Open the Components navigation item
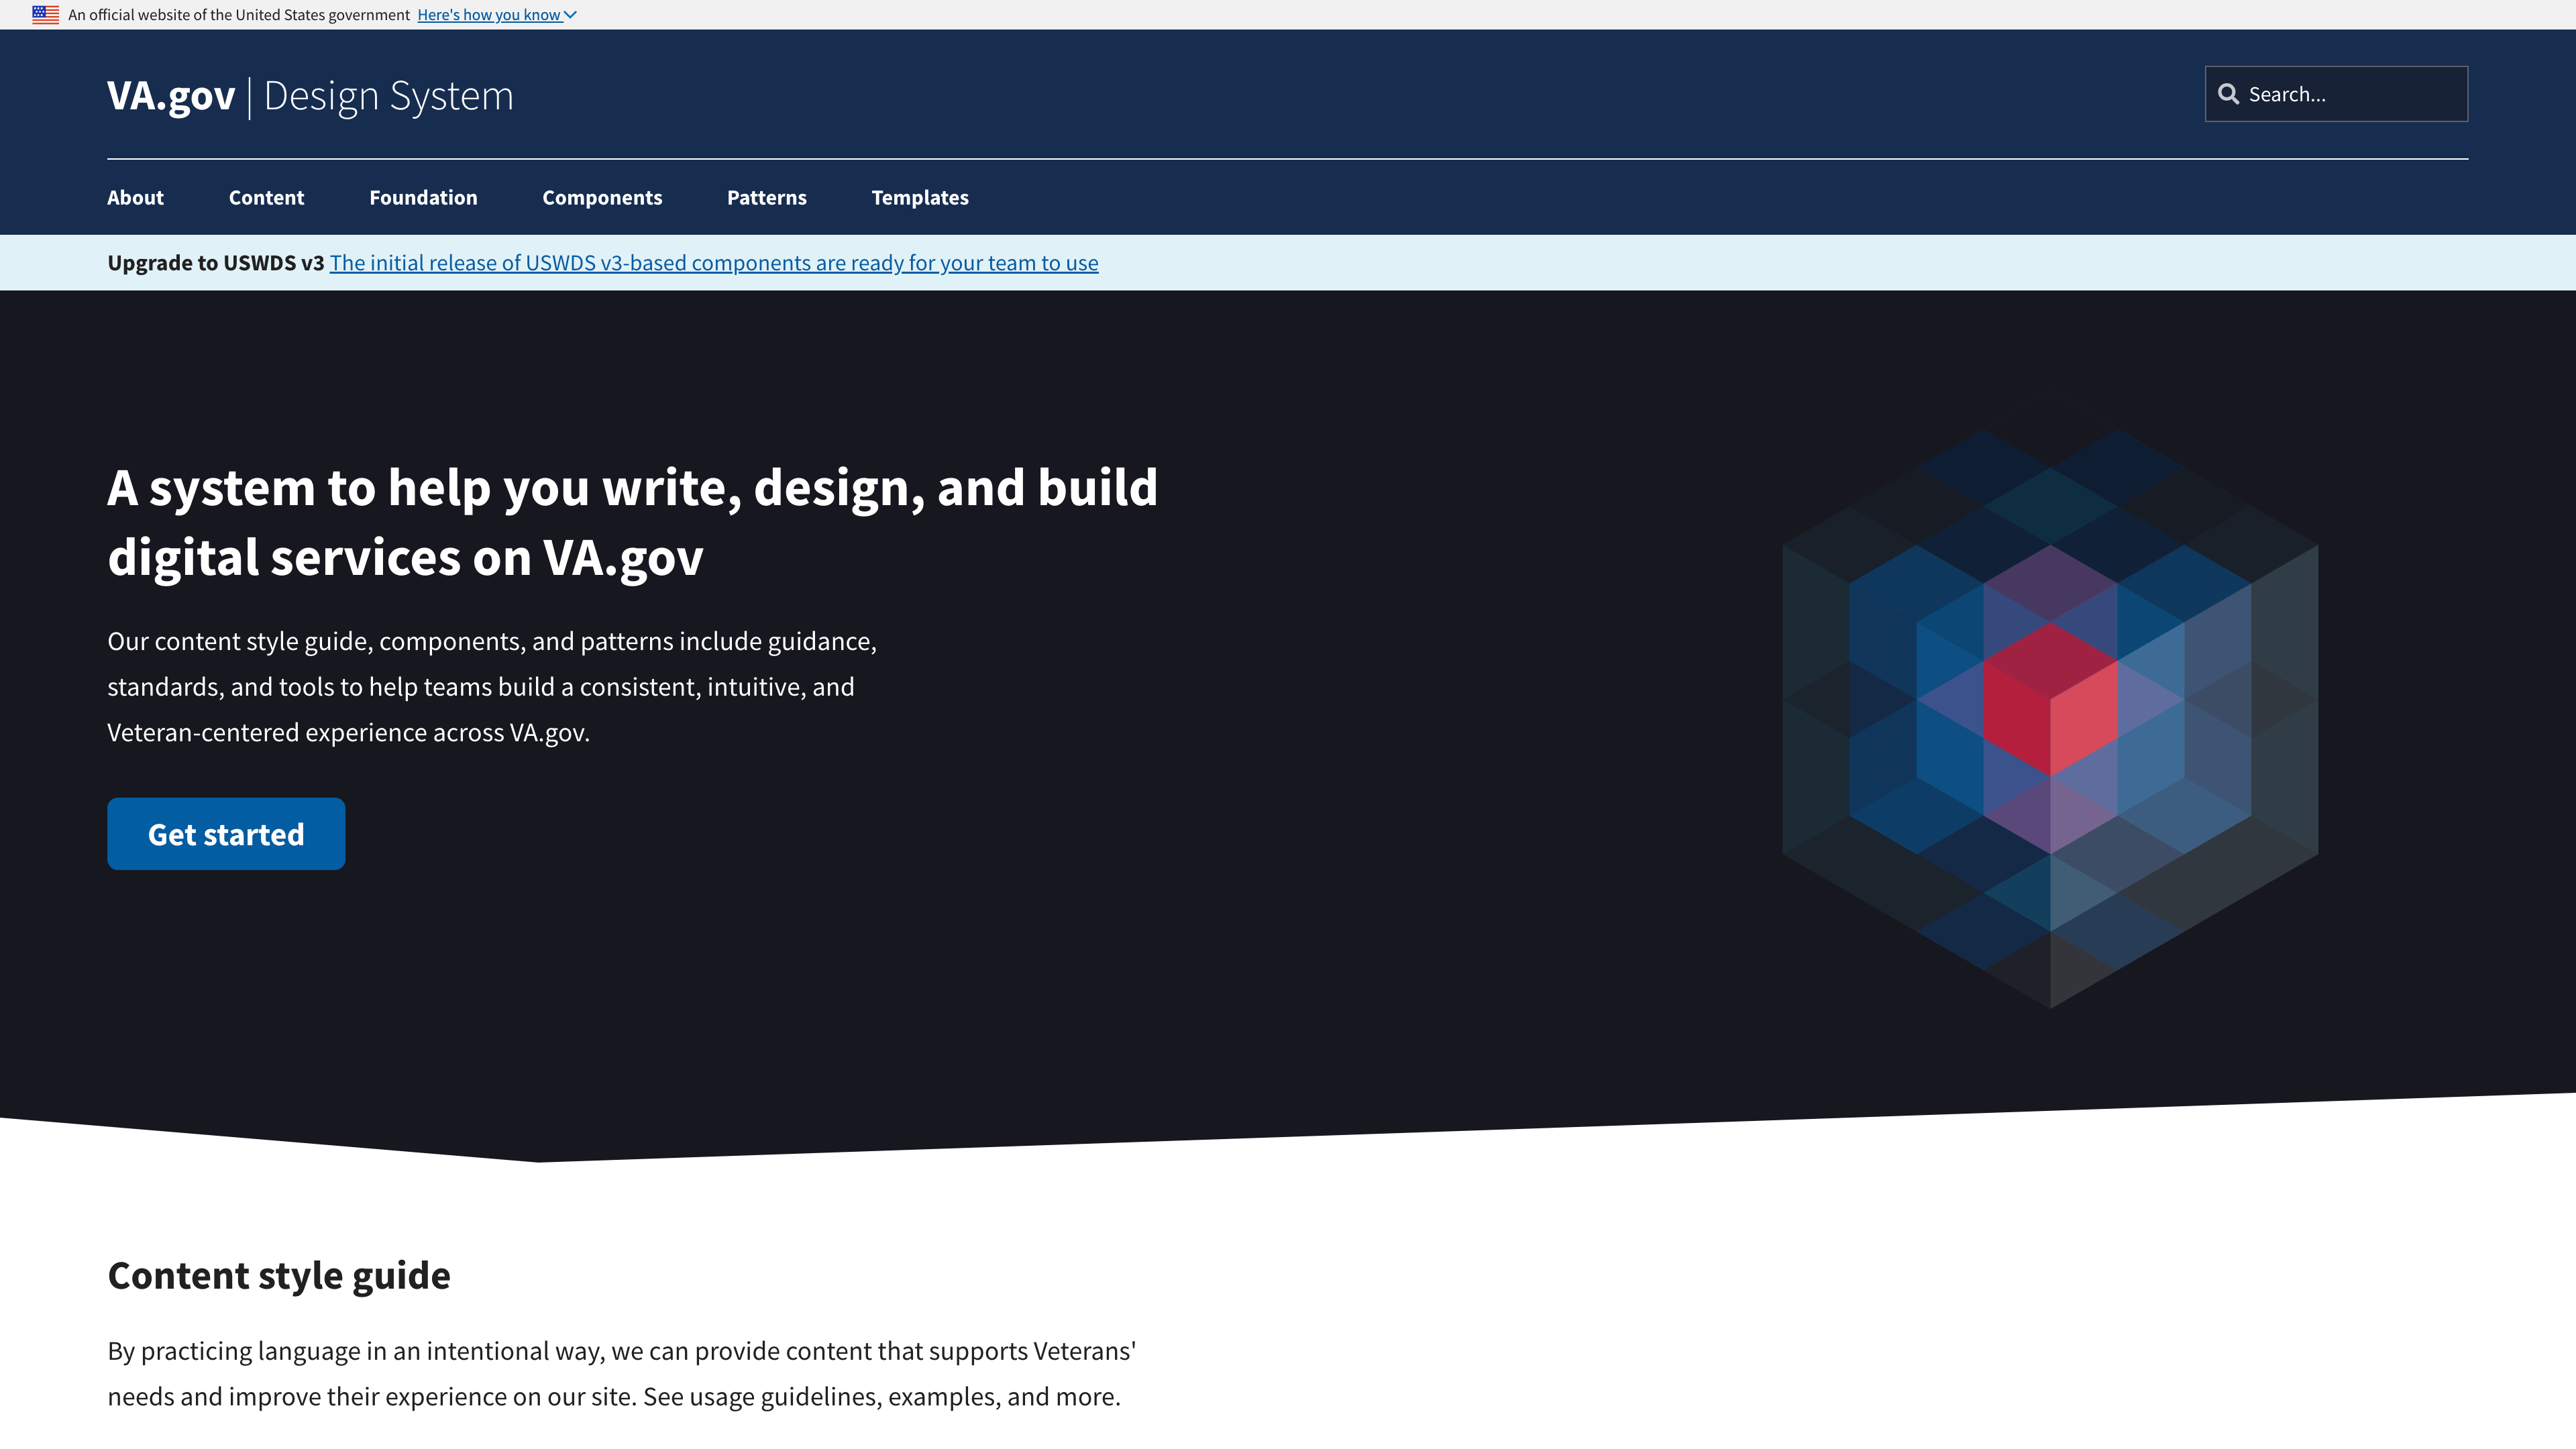Image resolution: width=2576 pixels, height=1449 pixels. 602,197
